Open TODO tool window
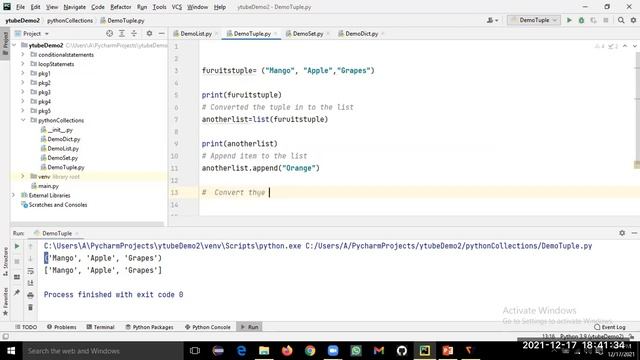 click(x=26, y=327)
